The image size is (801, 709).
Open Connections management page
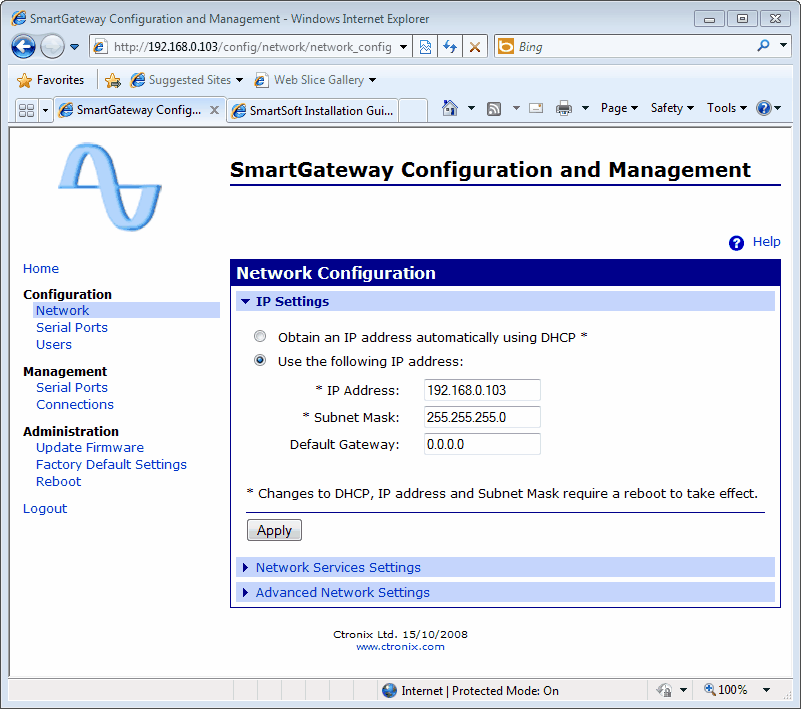[x=75, y=405]
